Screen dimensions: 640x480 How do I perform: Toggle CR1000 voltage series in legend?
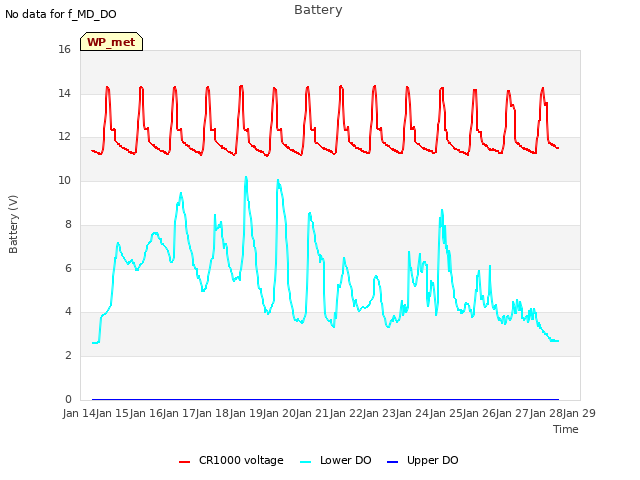click(231, 460)
